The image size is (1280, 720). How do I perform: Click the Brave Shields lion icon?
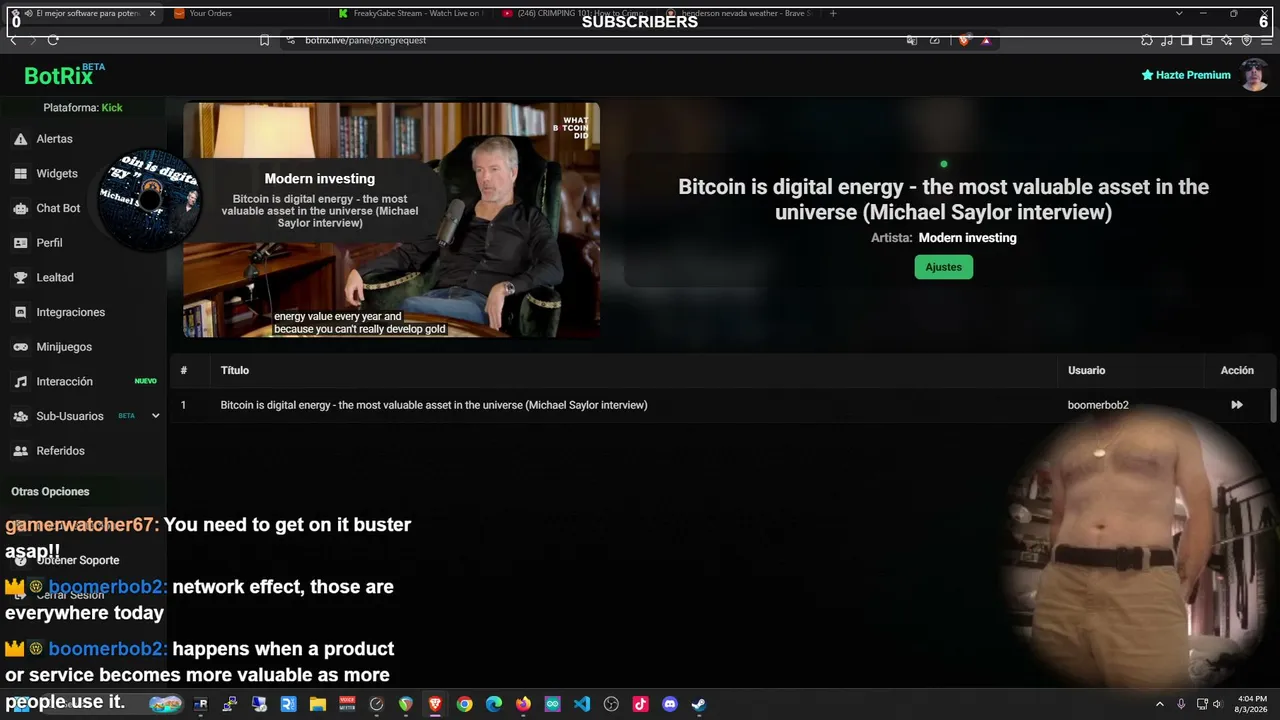click(x=964, y=40)
